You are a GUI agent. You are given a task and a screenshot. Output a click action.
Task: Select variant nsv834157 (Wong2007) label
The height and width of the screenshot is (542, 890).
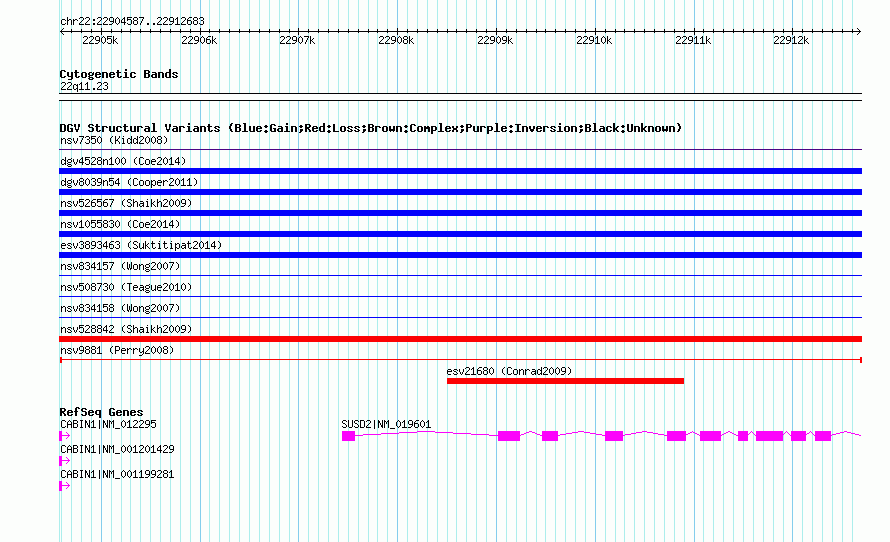click(x=120, y=266)
